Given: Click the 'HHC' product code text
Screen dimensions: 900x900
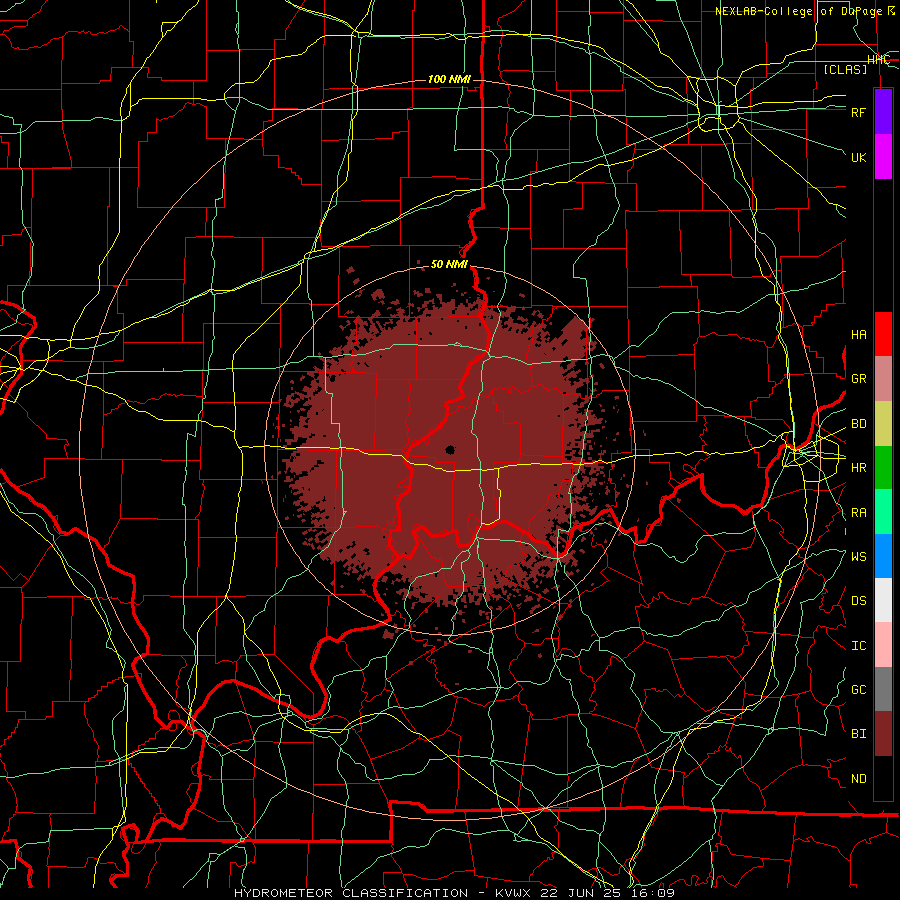Looking at the screenshot, I should (879, 60).
